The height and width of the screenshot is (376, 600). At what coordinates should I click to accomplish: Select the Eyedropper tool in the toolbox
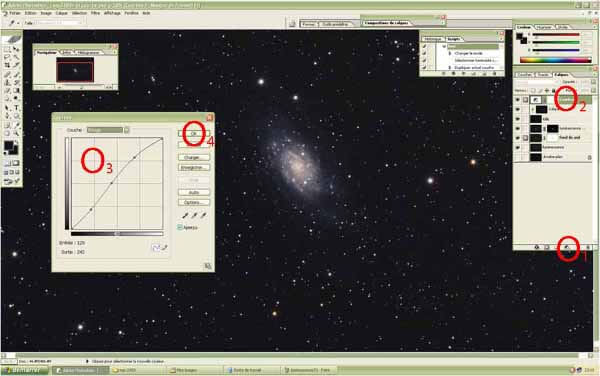(16, 125)
